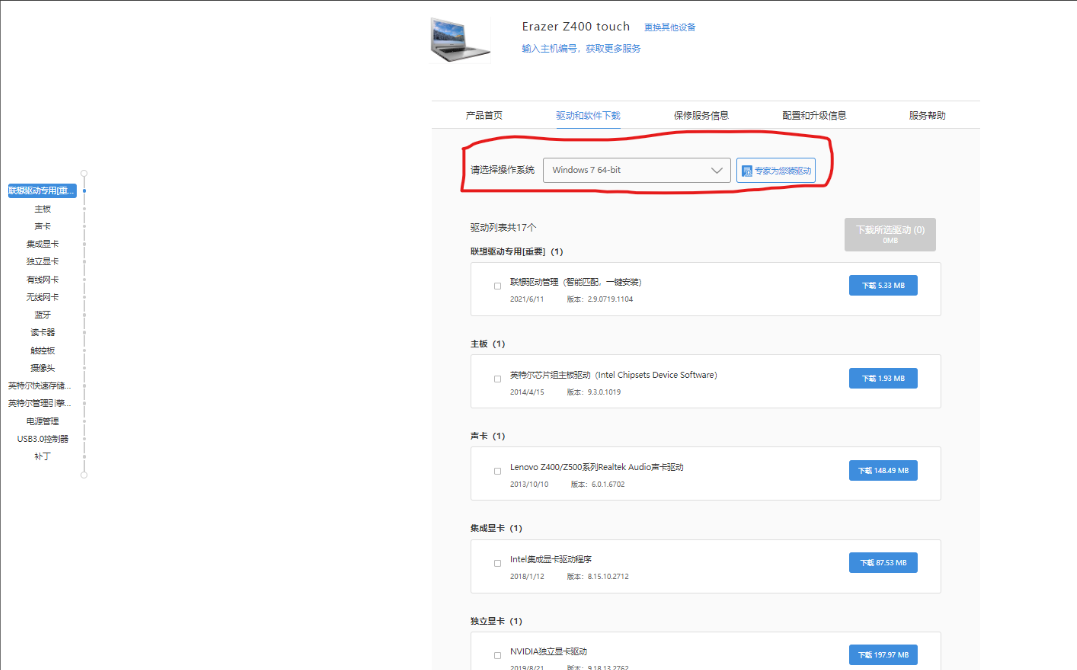The image size is (1077, 670).
Task: Jump to 声卡 in the sidebar
Action: click(42, 226)
